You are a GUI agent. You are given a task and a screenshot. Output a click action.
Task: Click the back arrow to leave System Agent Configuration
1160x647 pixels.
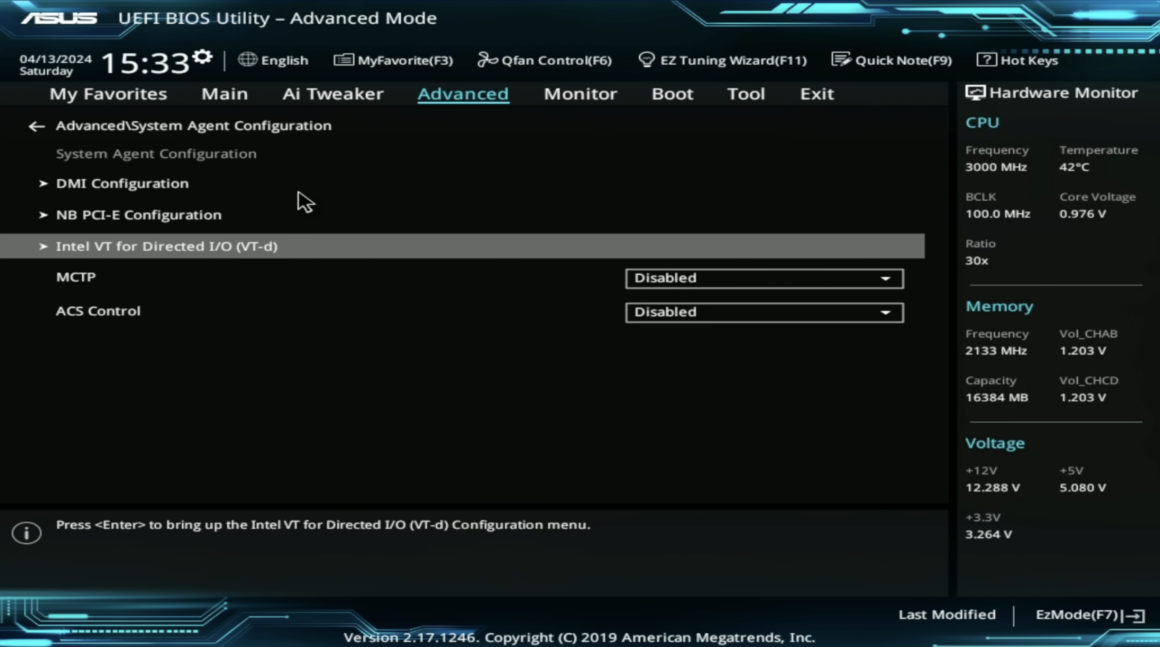36,126
